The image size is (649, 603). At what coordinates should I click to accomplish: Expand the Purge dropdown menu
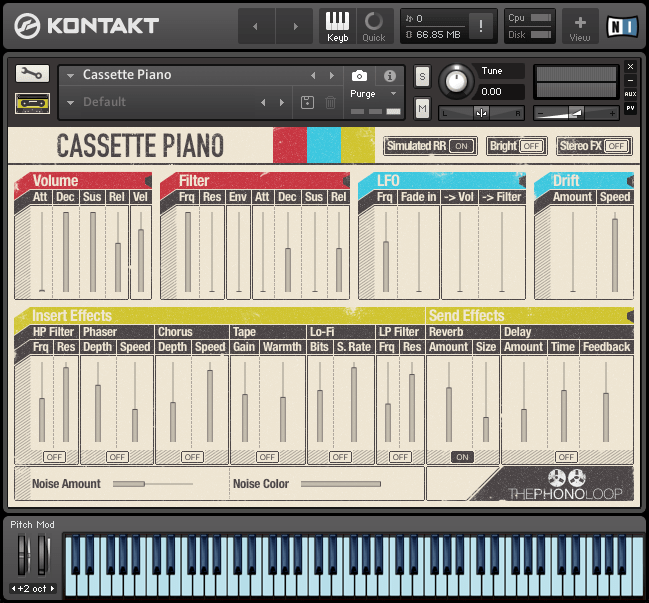[x=394, y=94]
